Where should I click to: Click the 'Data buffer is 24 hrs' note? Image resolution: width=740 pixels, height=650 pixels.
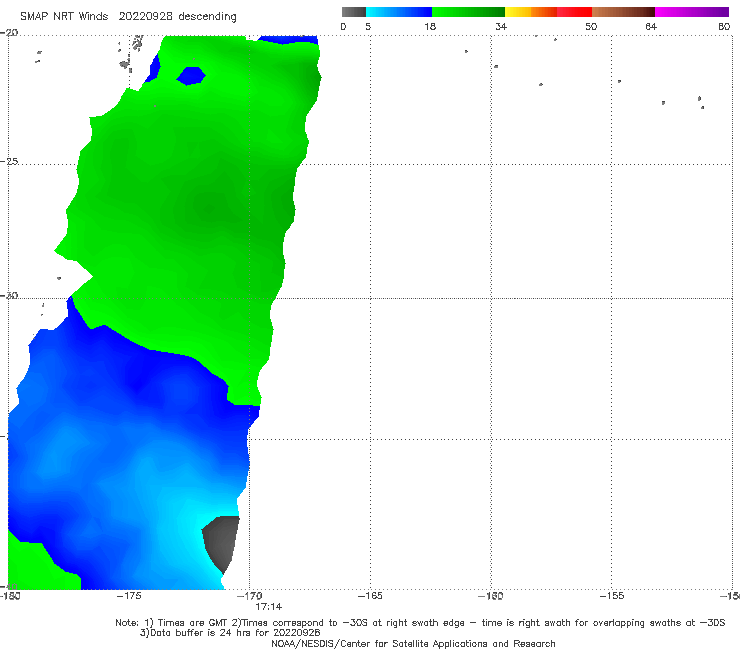click(230, 633)
